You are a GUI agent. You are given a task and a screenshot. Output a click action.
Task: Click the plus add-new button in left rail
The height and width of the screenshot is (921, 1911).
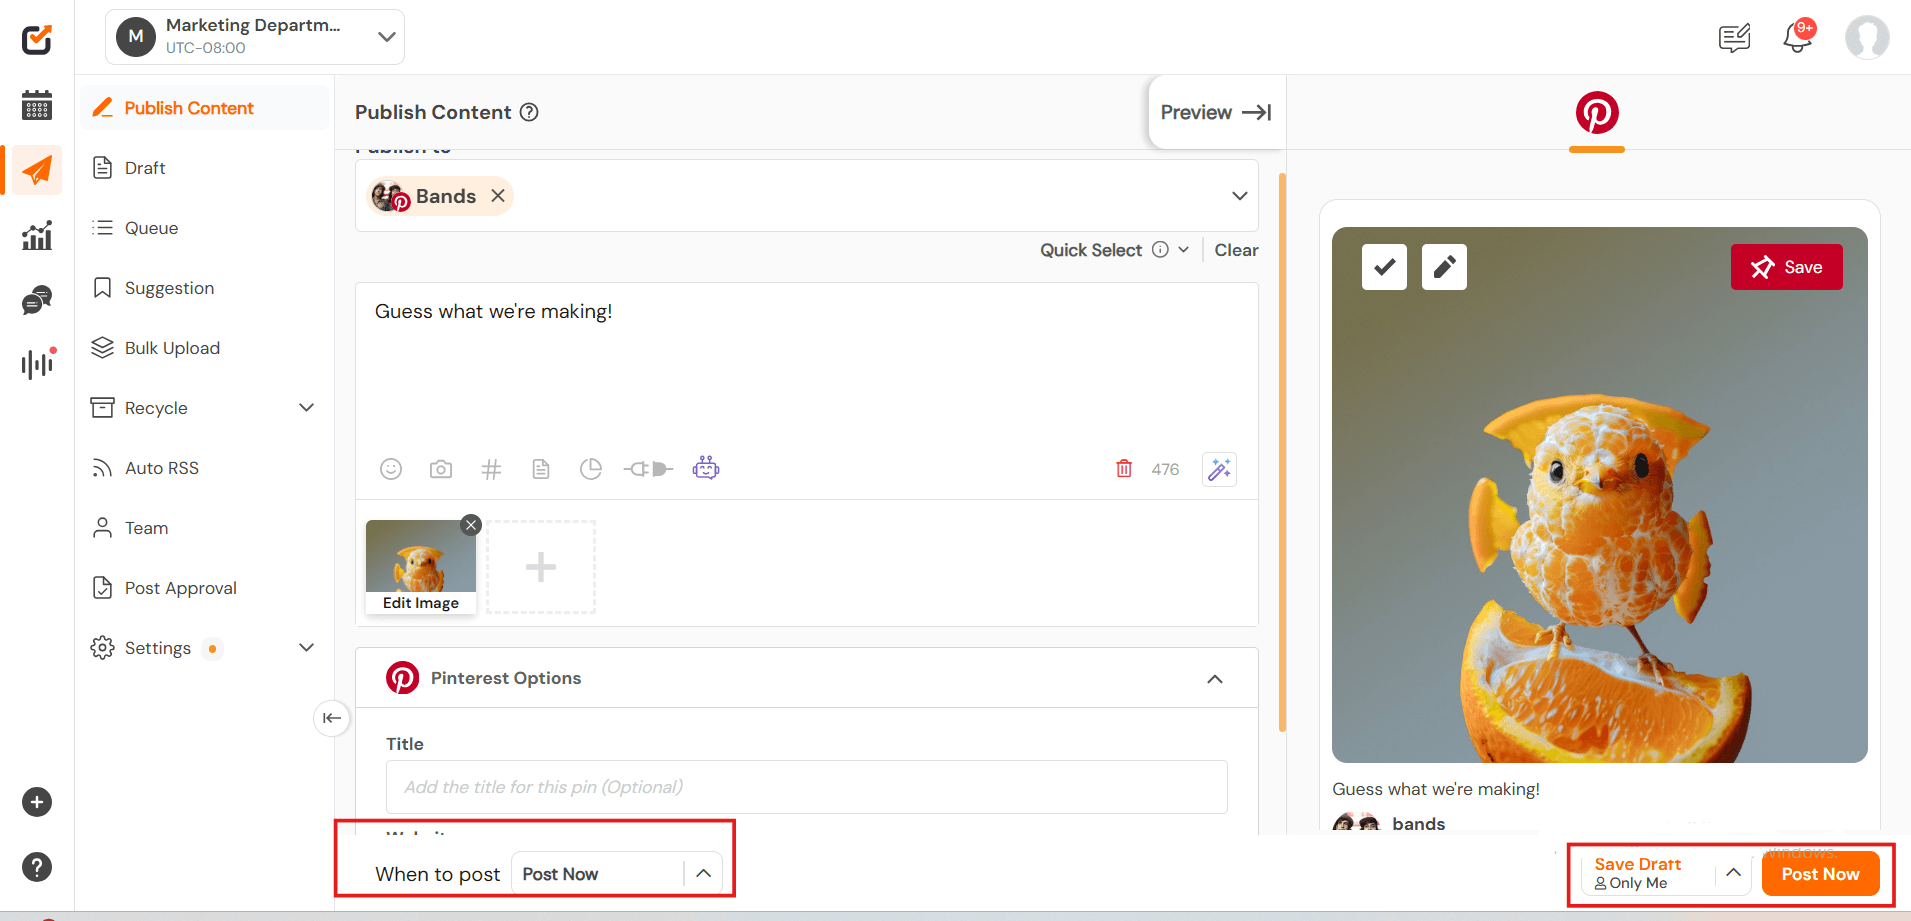(37, 802)
